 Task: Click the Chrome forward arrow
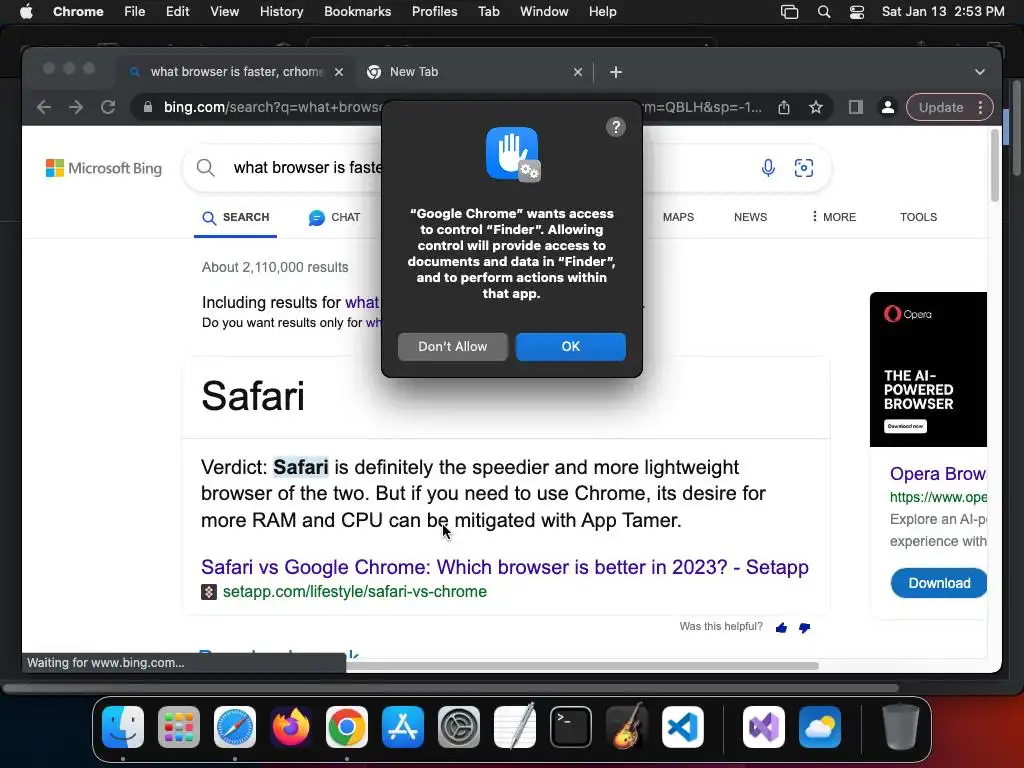click(x=76, y=107)
